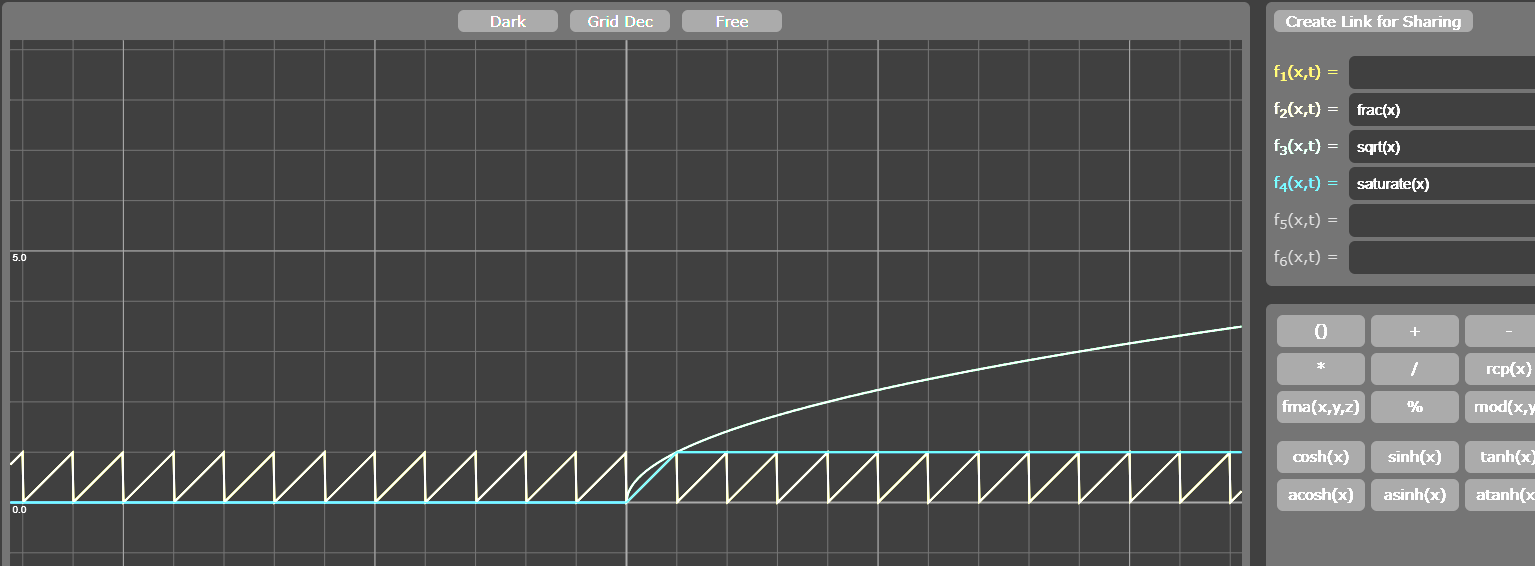Insert parentheses with the () button

(x=1320, y=331)
